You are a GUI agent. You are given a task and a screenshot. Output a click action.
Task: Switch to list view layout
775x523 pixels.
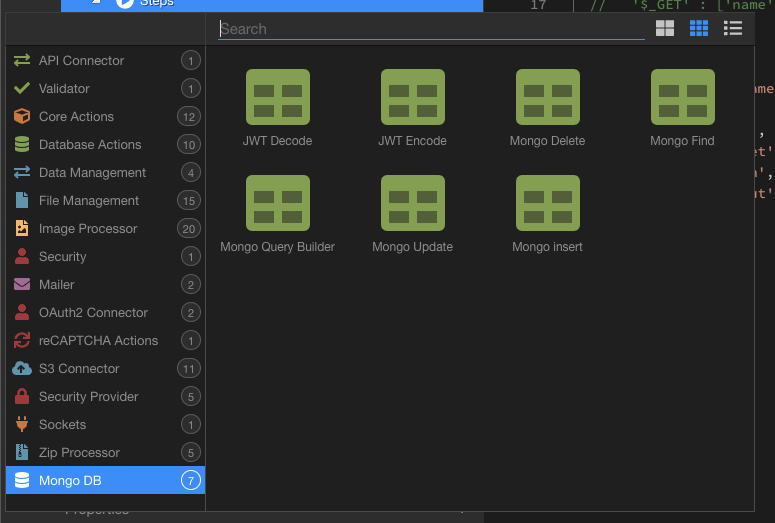pyautogui.click(x=732, y=28)
